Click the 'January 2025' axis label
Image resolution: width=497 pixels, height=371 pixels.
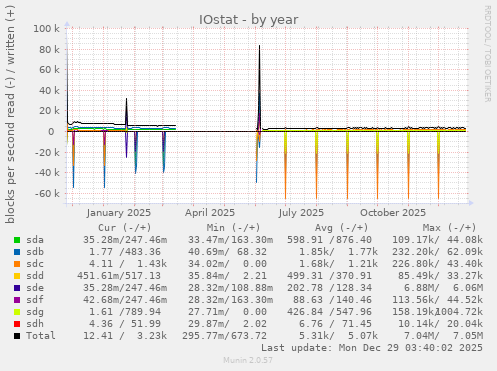point(119,213)
